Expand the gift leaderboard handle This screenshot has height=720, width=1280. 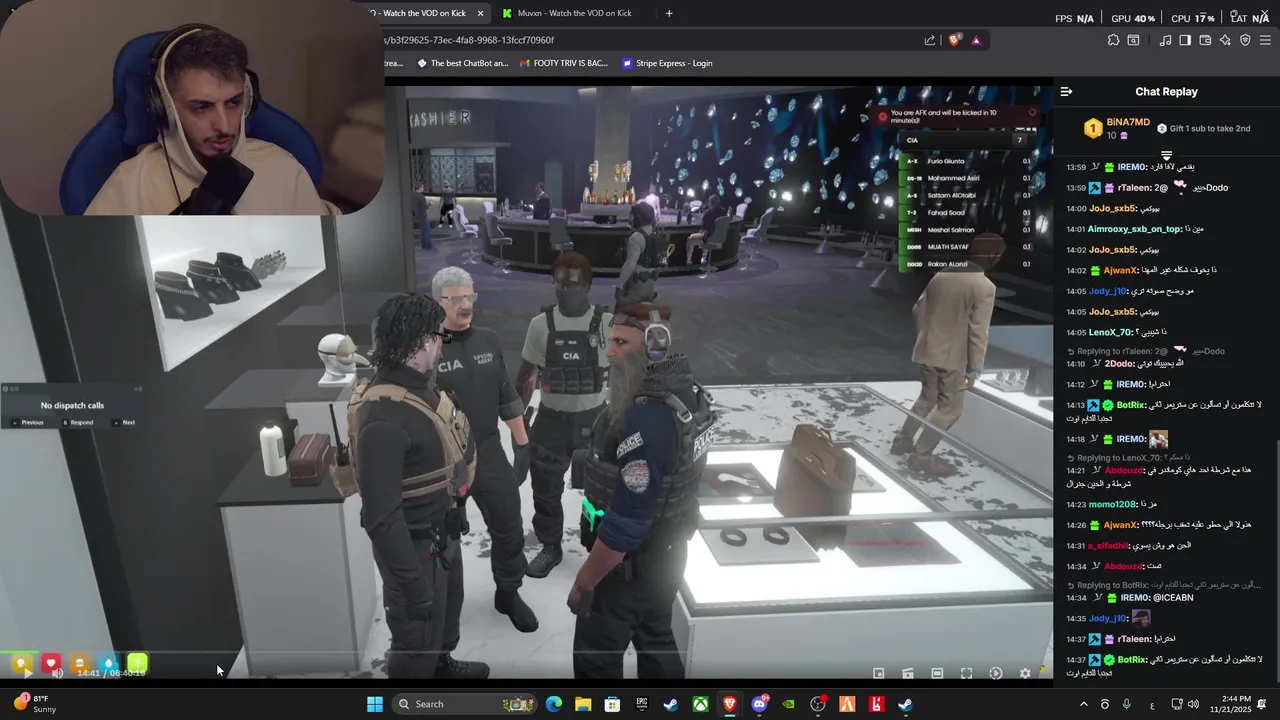coord(1166,155)
